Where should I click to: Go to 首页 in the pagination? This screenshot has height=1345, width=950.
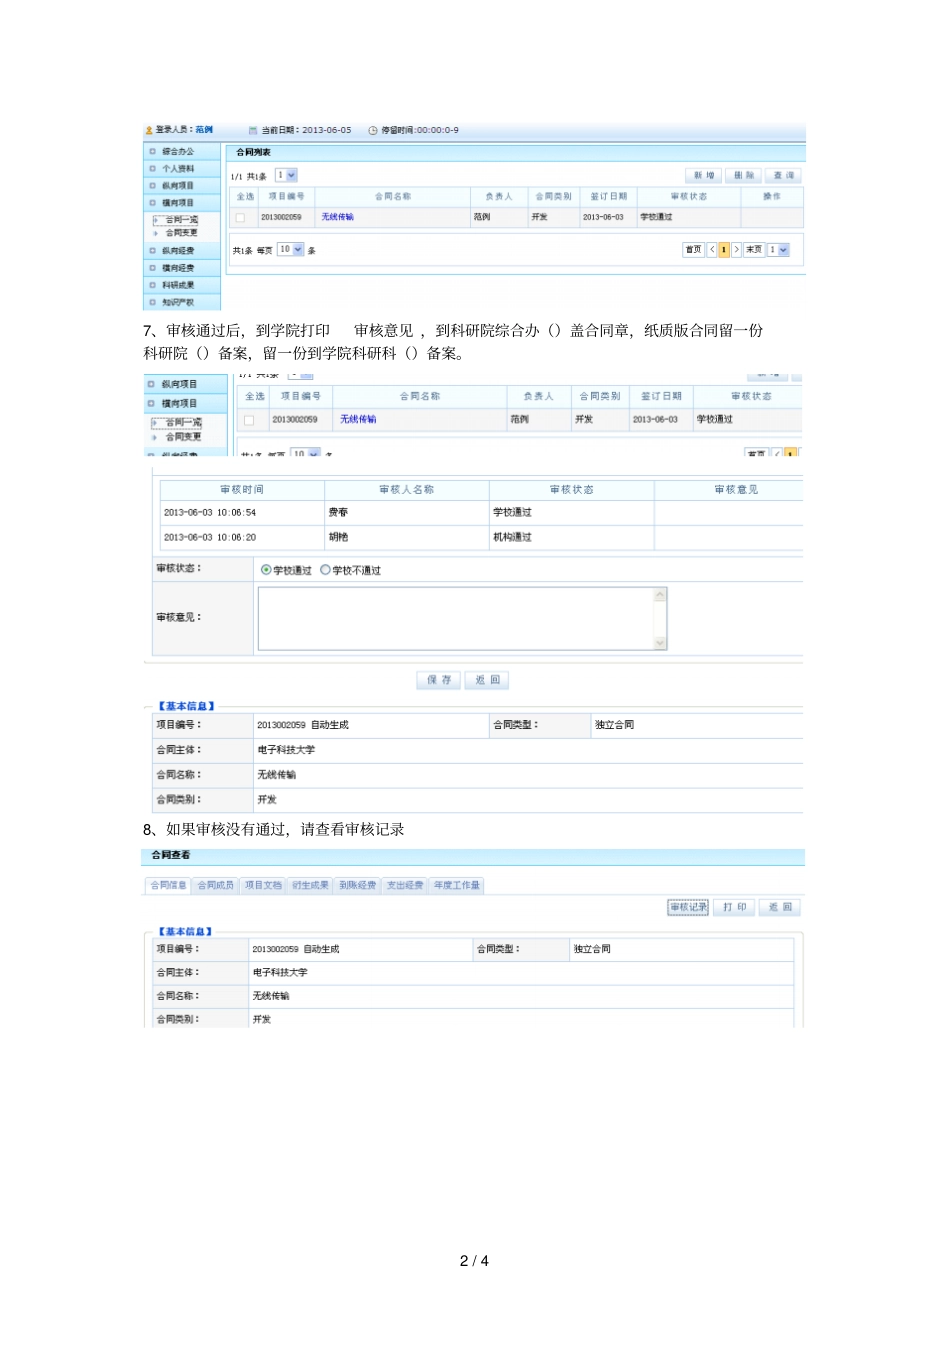tap(693, 250)
